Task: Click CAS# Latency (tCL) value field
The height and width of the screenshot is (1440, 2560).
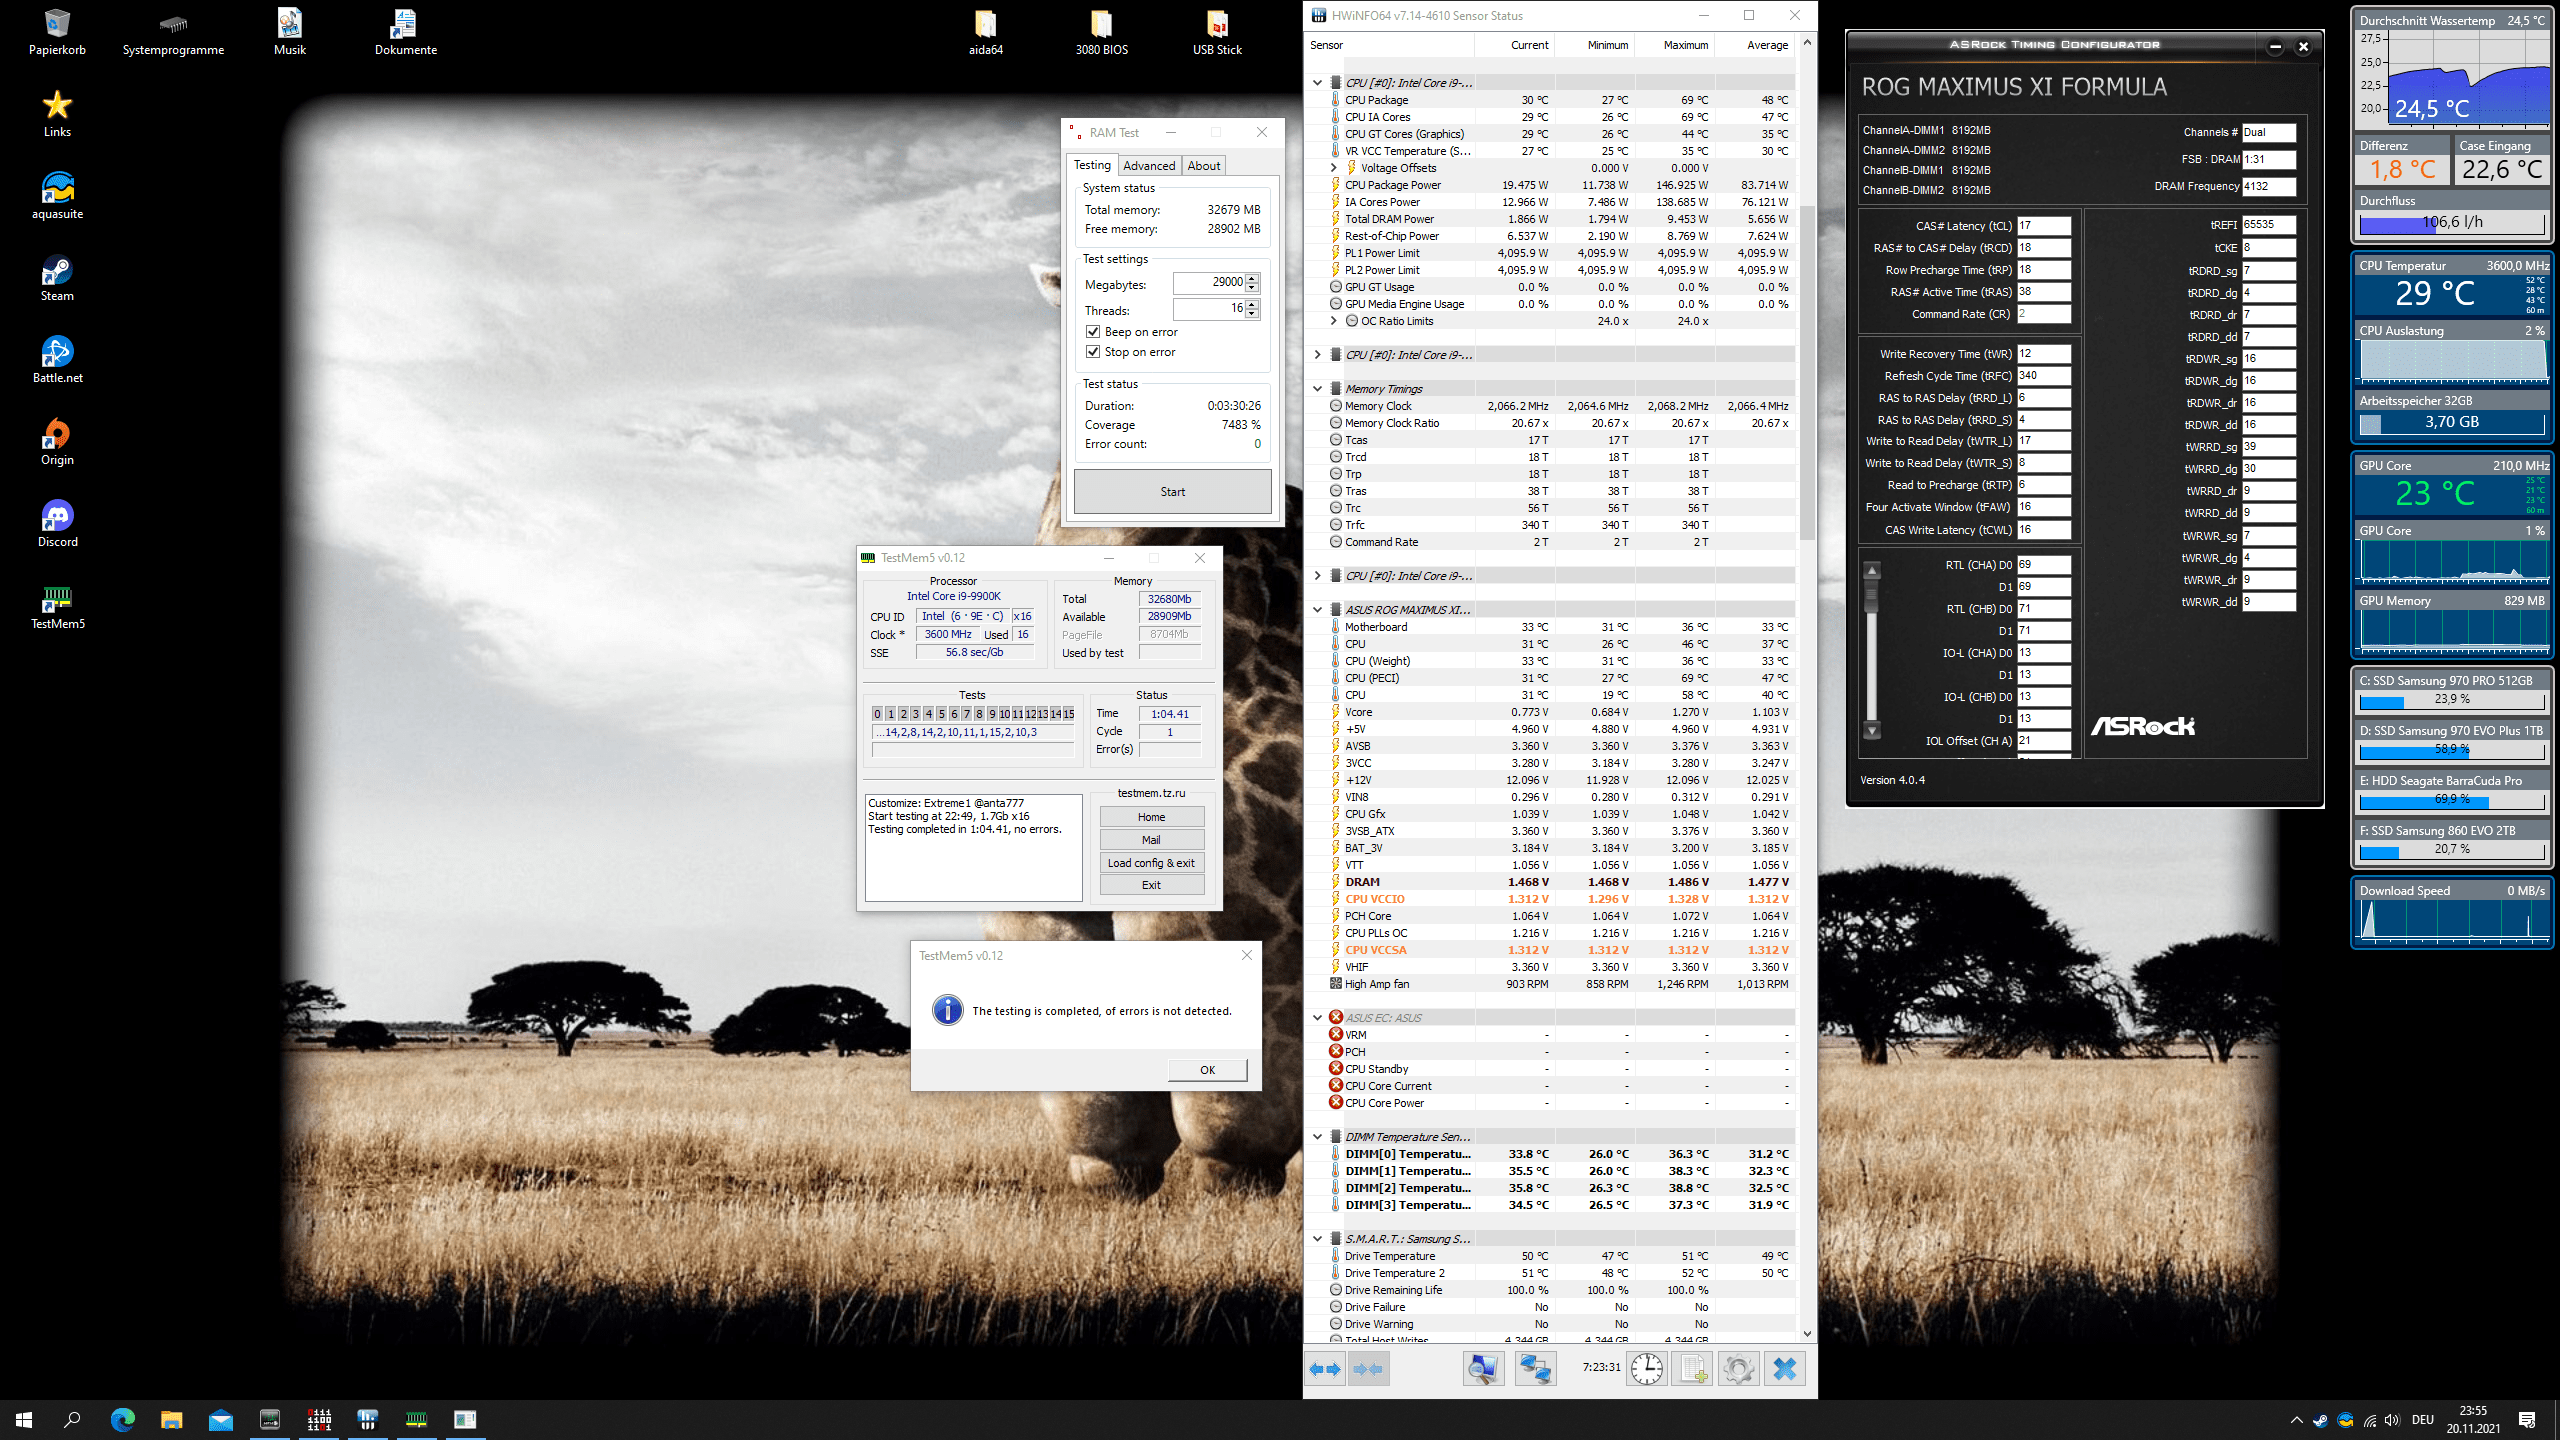Action: click(x=2043, y=226)
